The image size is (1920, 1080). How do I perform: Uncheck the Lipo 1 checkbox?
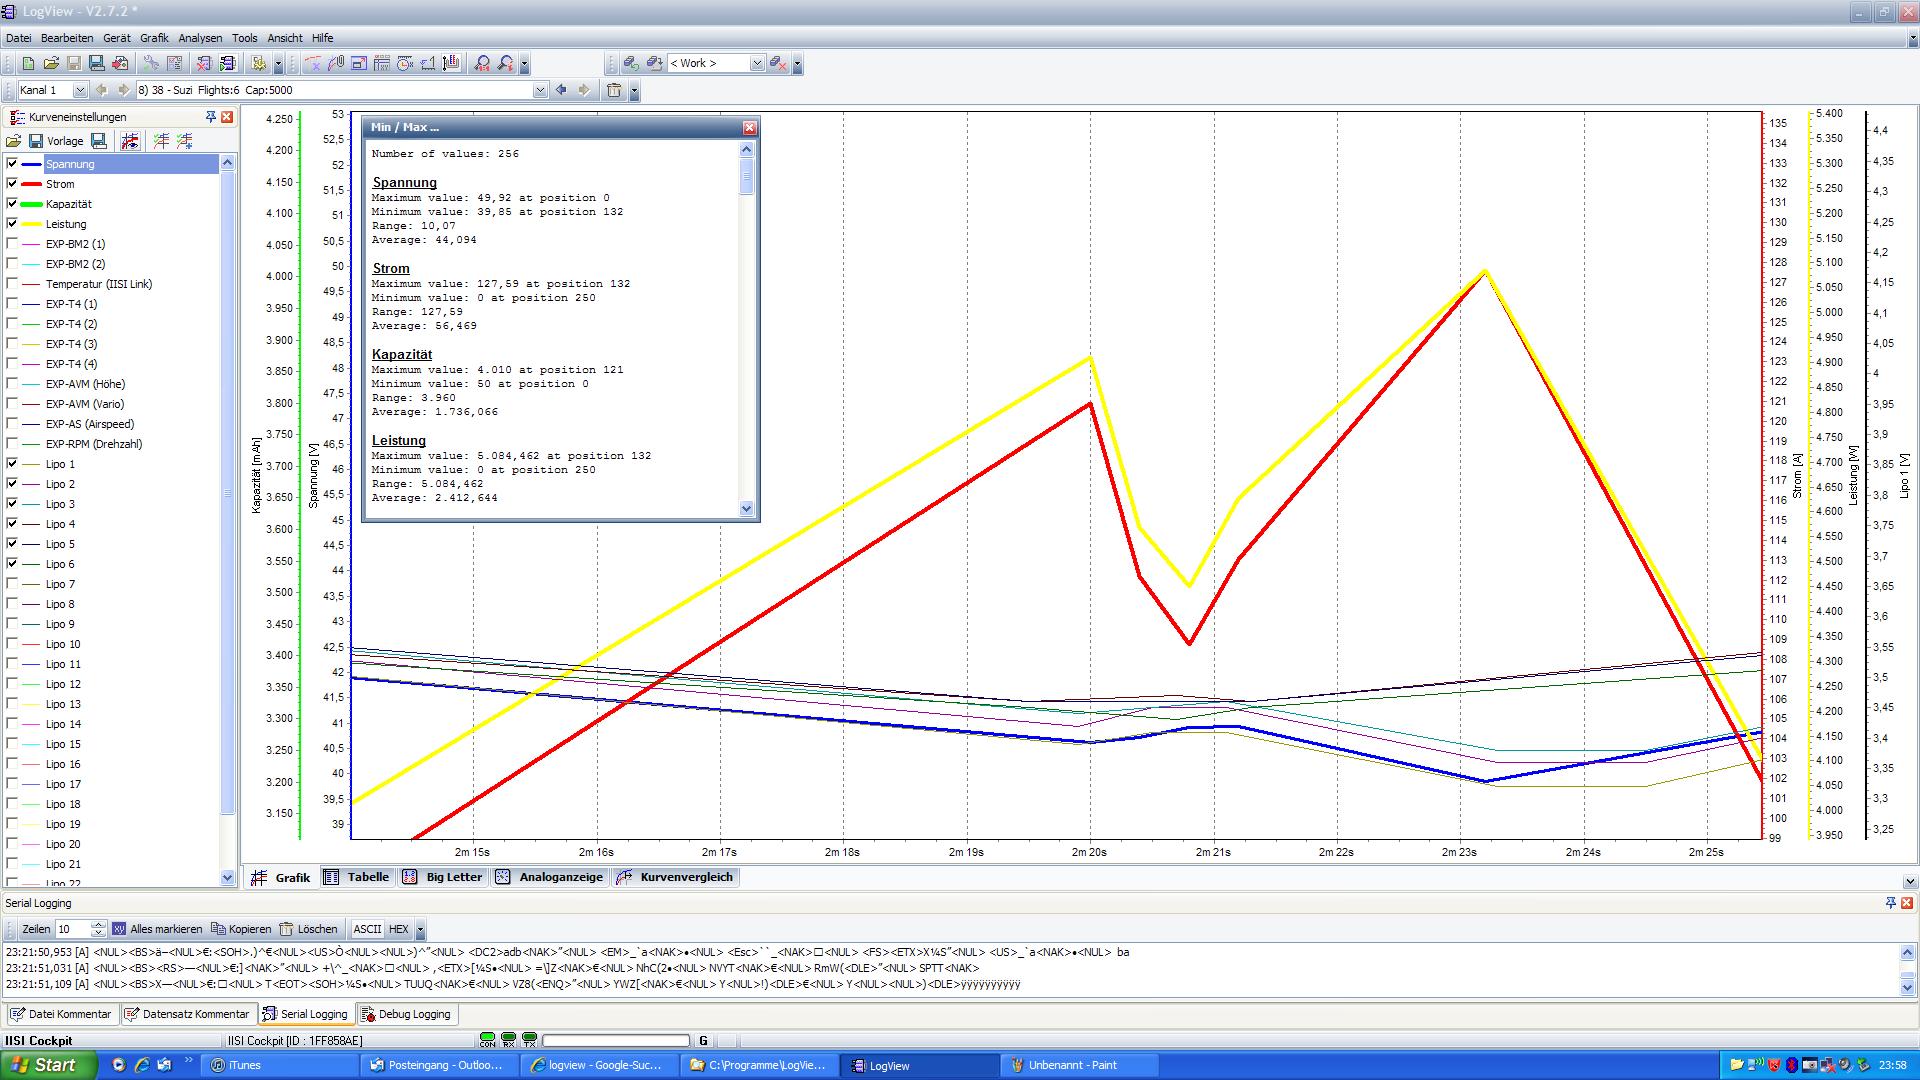[x=12, y=464]
